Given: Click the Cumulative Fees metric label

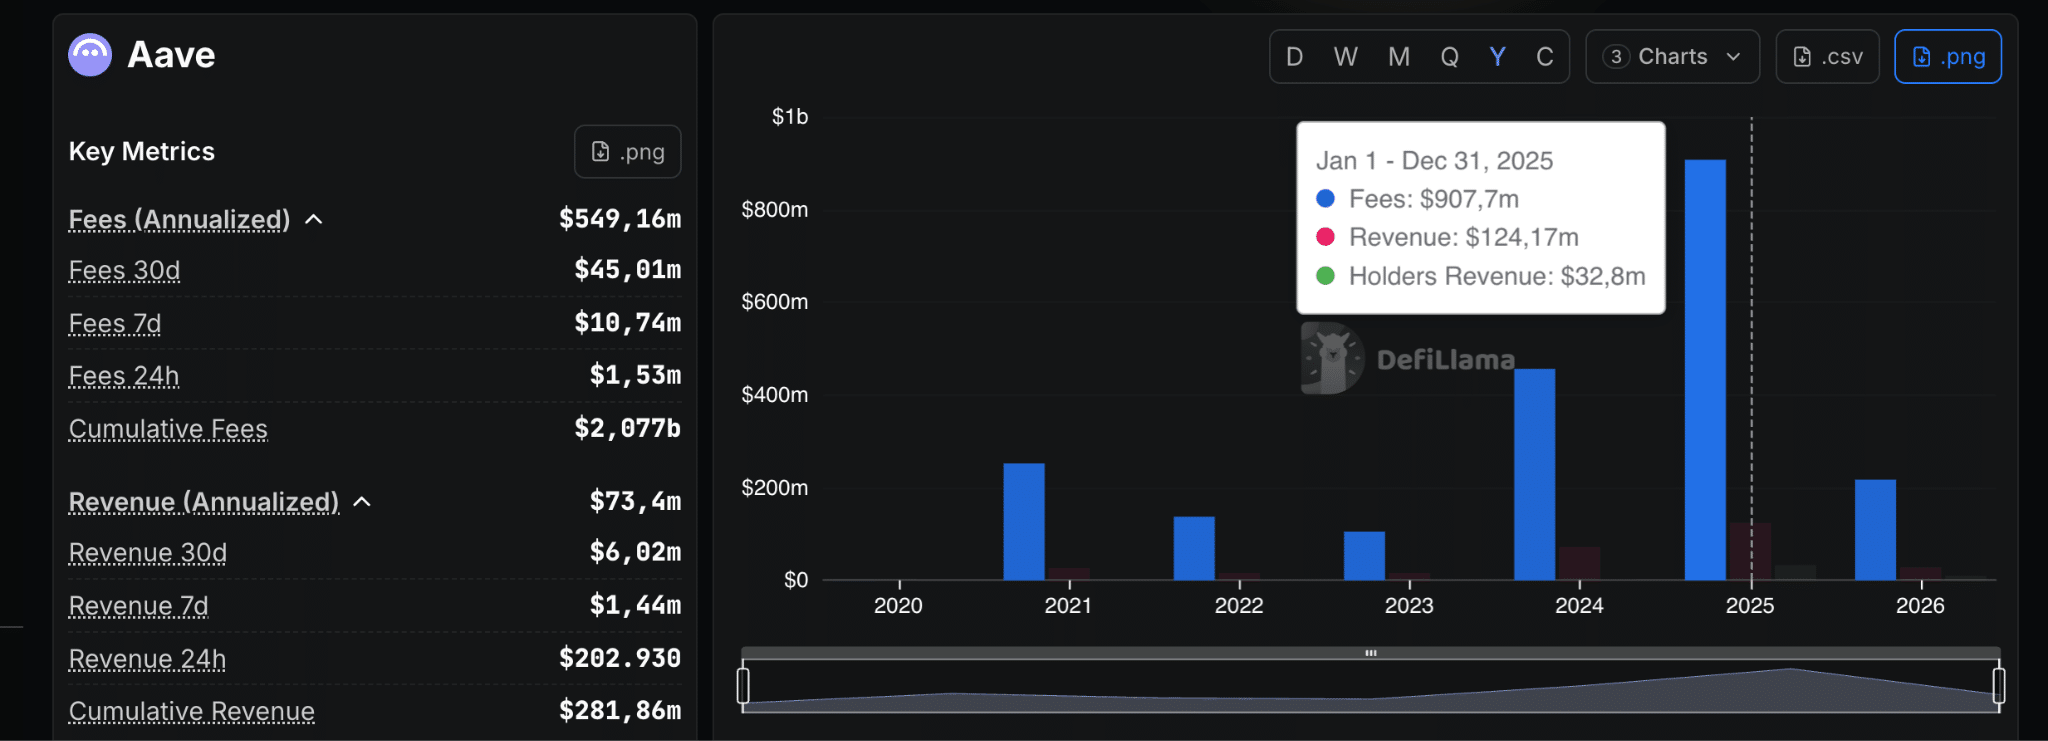Looking at the screenshot, I should pos(168,429).
